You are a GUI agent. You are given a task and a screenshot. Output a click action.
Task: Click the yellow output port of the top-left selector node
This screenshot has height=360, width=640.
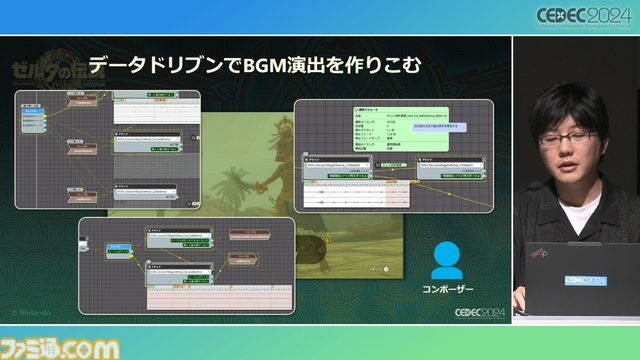45,116
